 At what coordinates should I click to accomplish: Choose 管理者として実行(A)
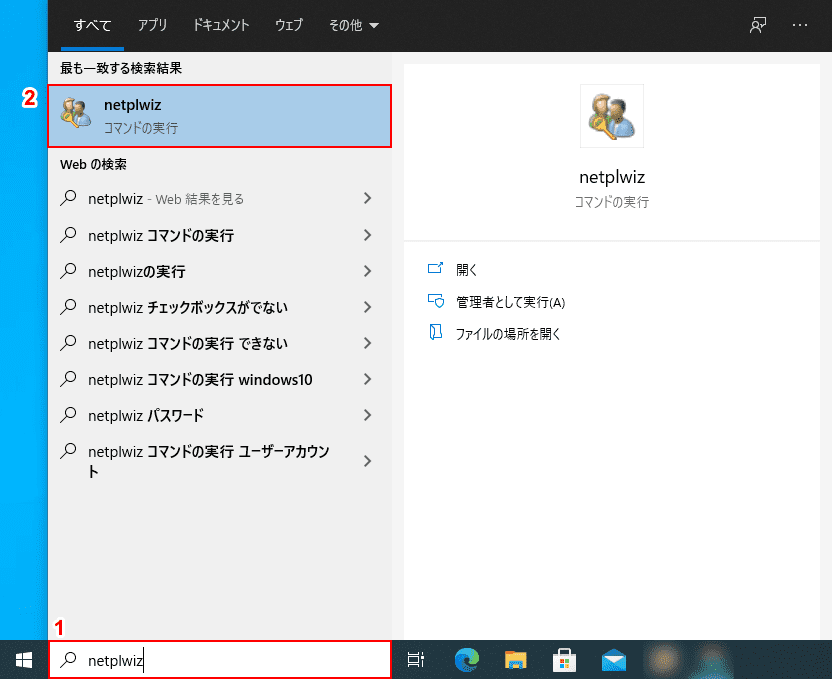(510, 302)
